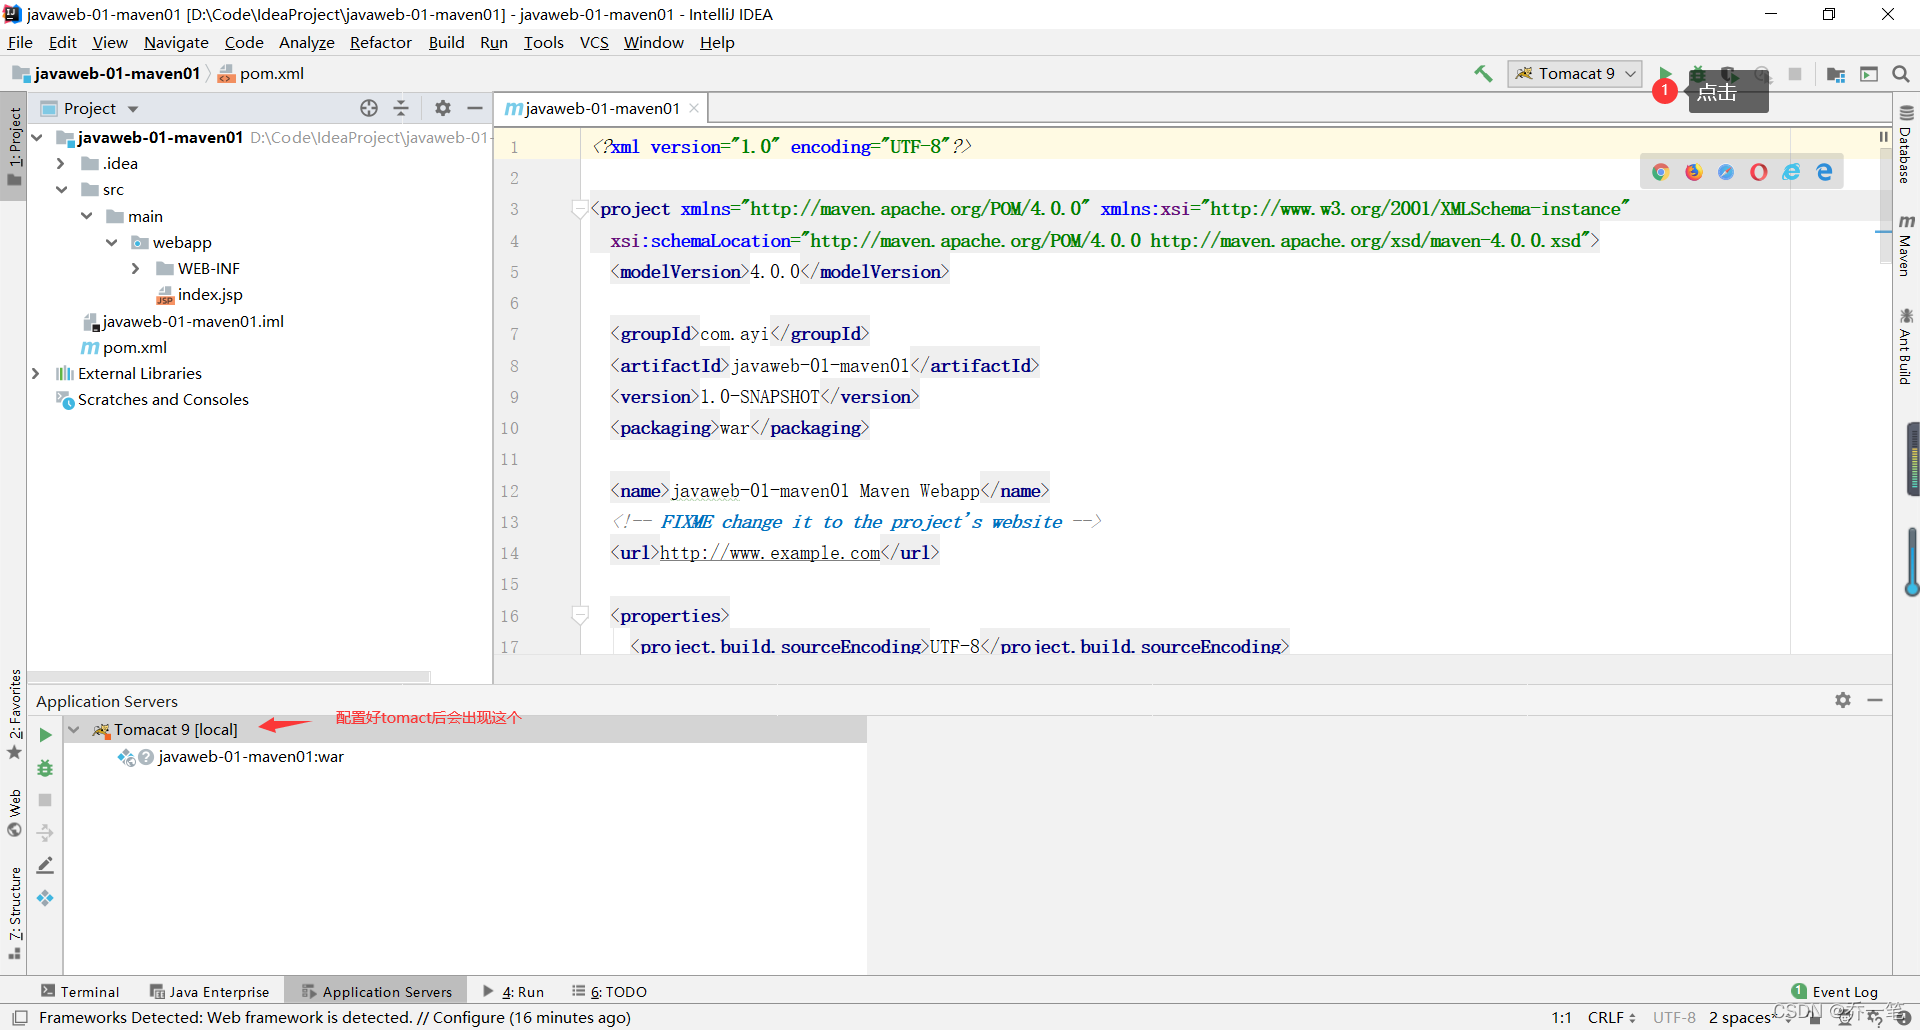Click Artifacts icon in Application Servers sidebar

click(45, 898)
